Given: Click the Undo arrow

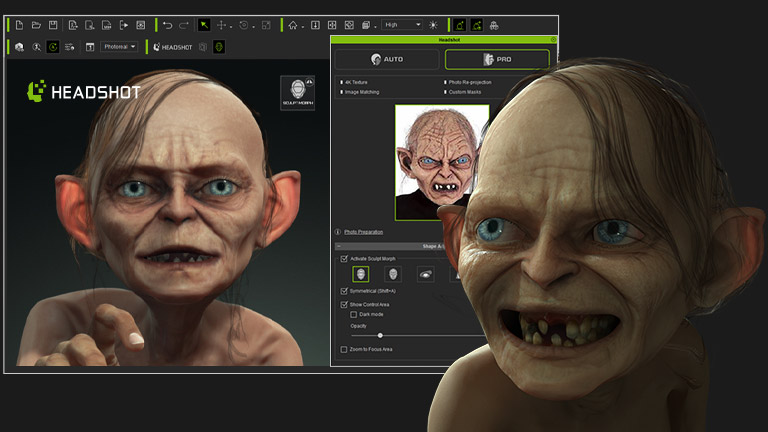Looking at the screenshot, I should [167, 24].
